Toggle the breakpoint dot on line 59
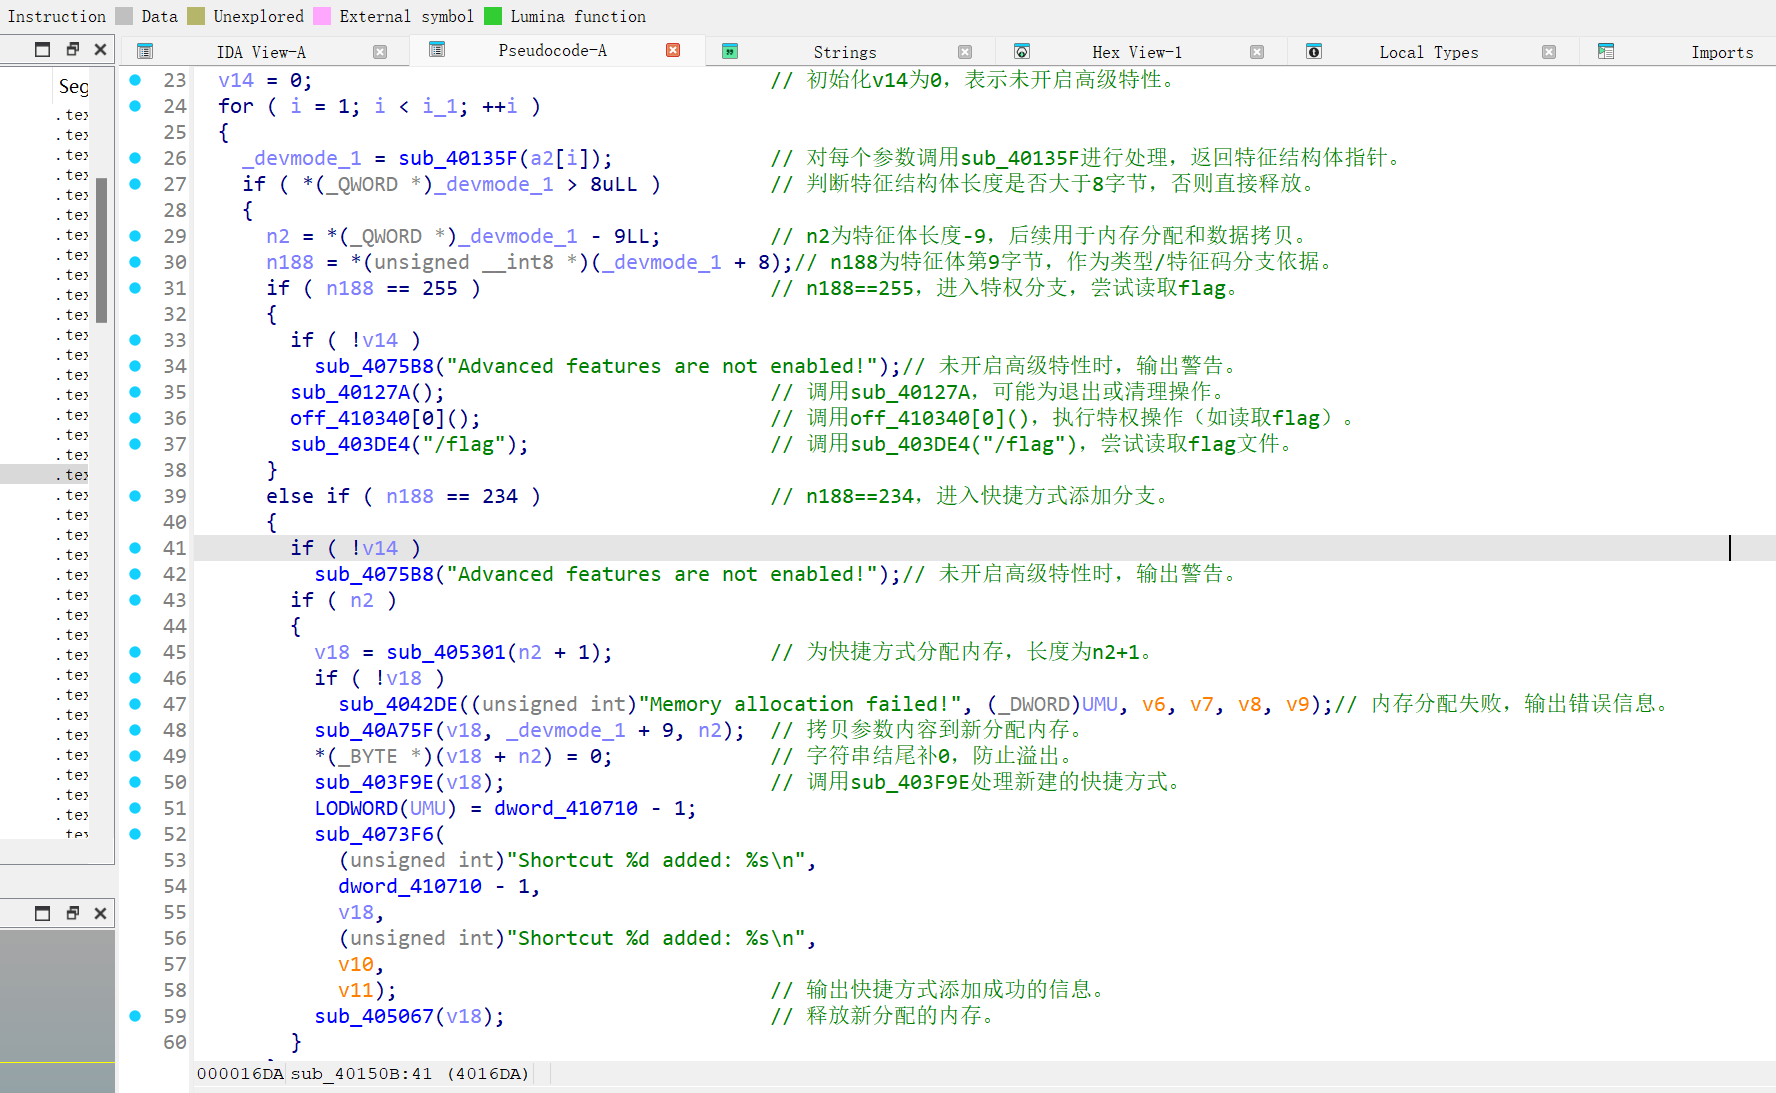This screenshot has height=1093, width=1776. pos(134,1016)
